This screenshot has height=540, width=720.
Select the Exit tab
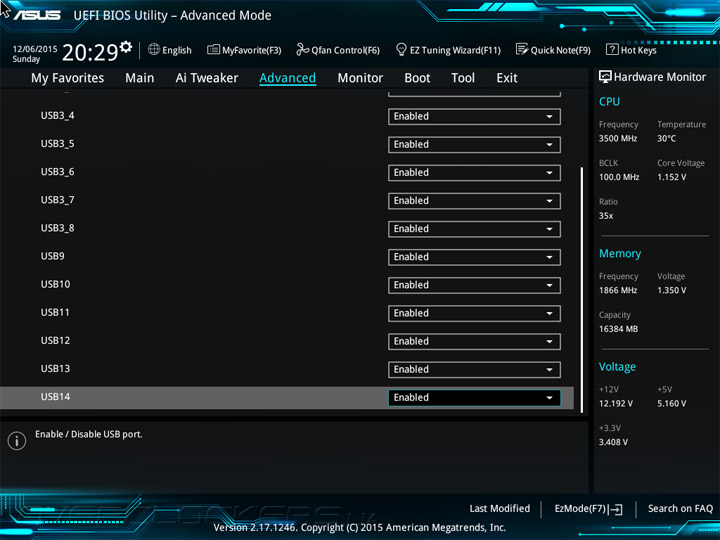point(507,78)
